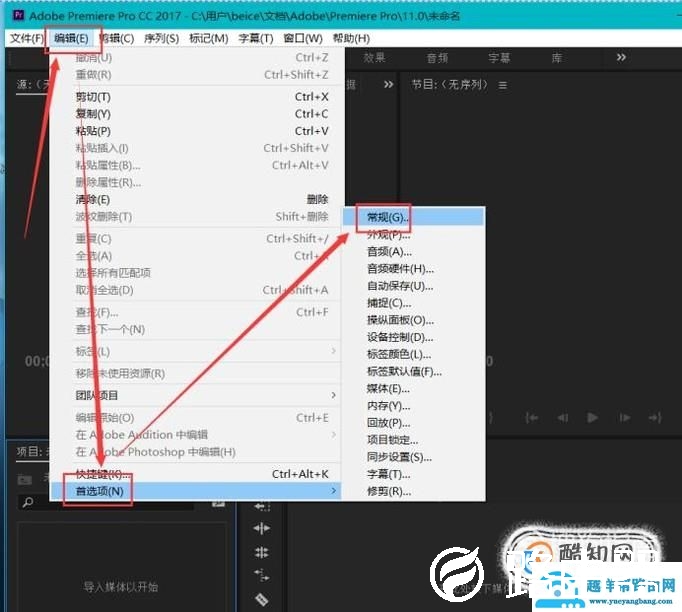The height and width of the screenshot is (612, 682).
Task: Choose 清除(E) menu entry
Action: click(x=197, y=200)
